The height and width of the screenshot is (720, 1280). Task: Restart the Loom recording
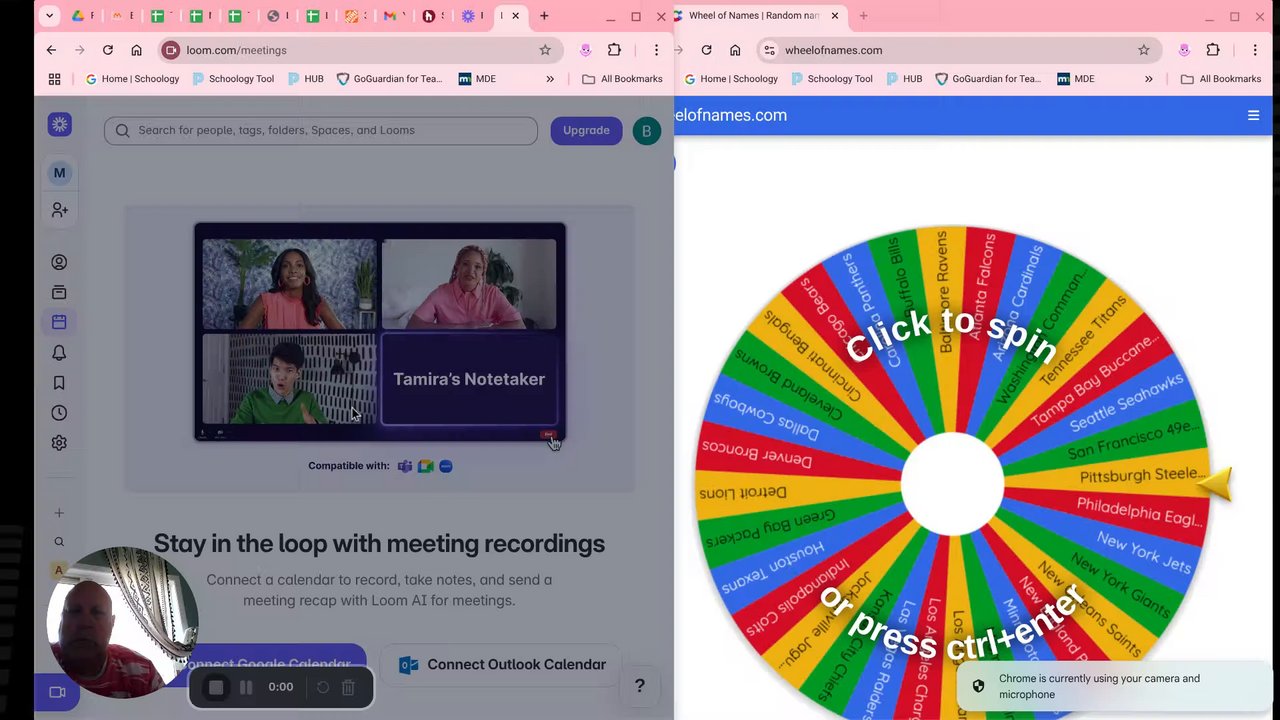pos(323,687)
